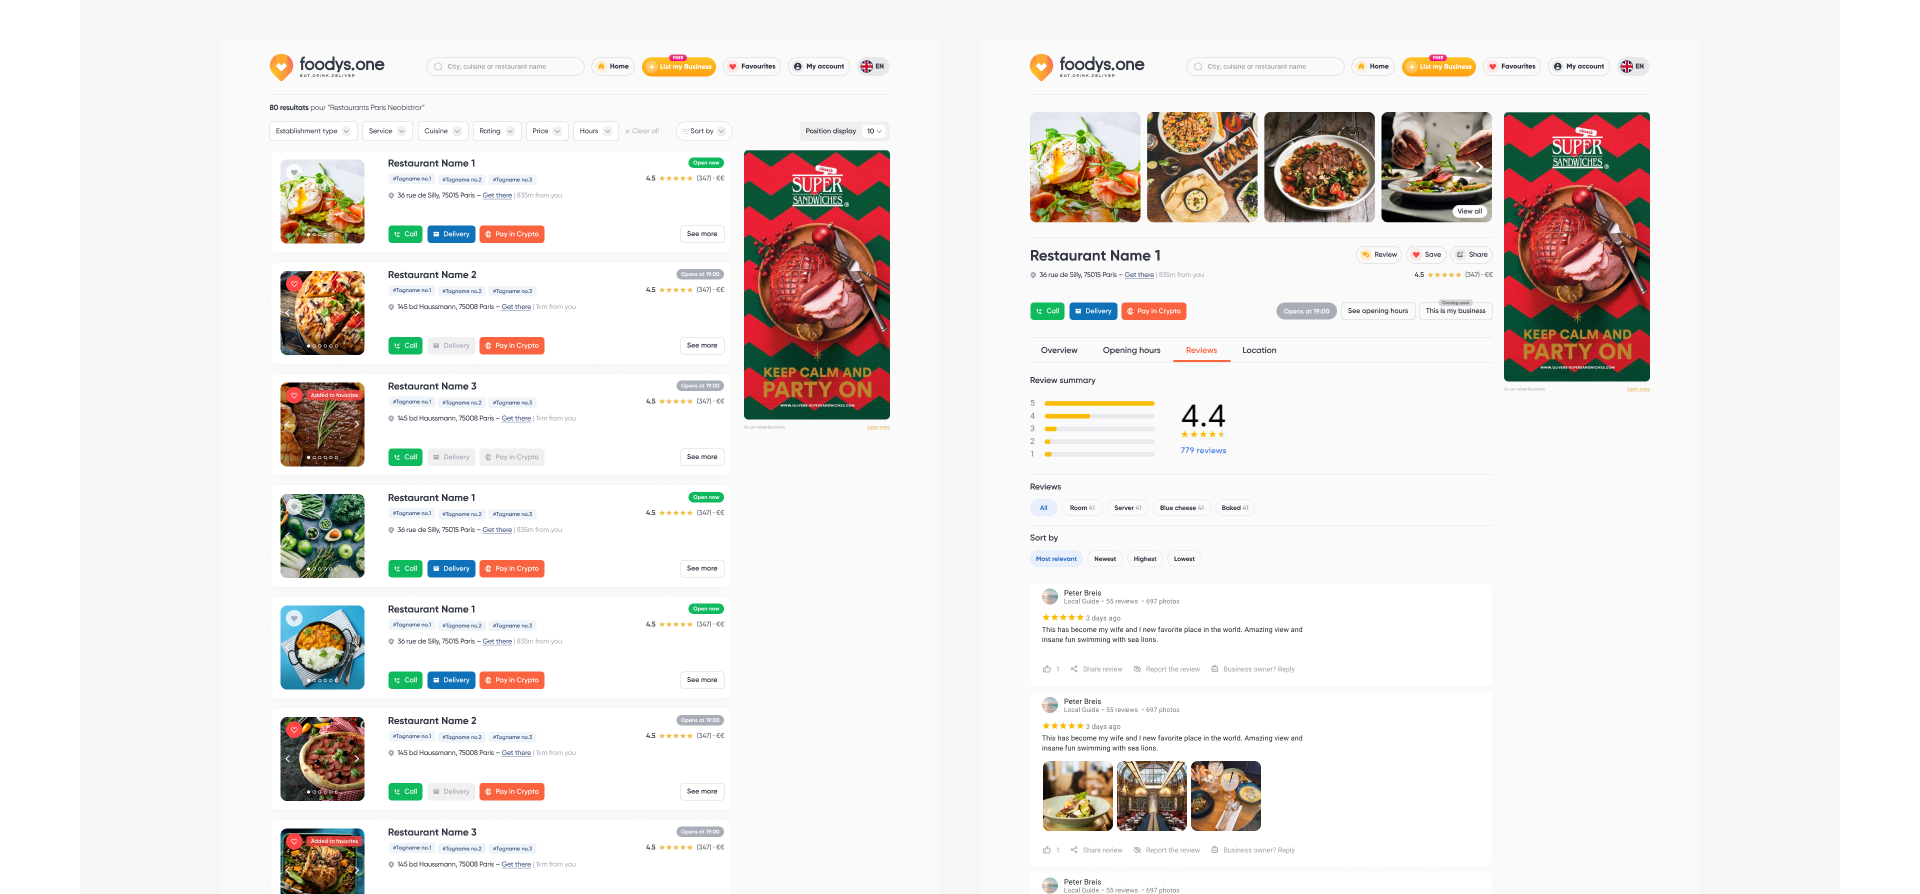Open the '779 reviews' link

tap(1203, 451)
